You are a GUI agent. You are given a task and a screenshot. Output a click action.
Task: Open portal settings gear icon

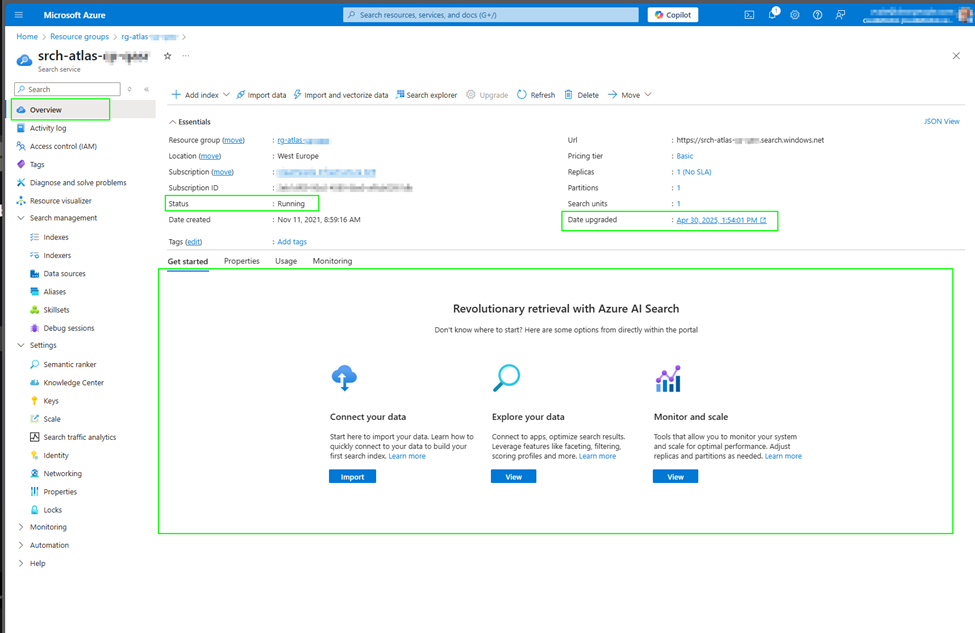pyautogui.click(x=795, y=15)
